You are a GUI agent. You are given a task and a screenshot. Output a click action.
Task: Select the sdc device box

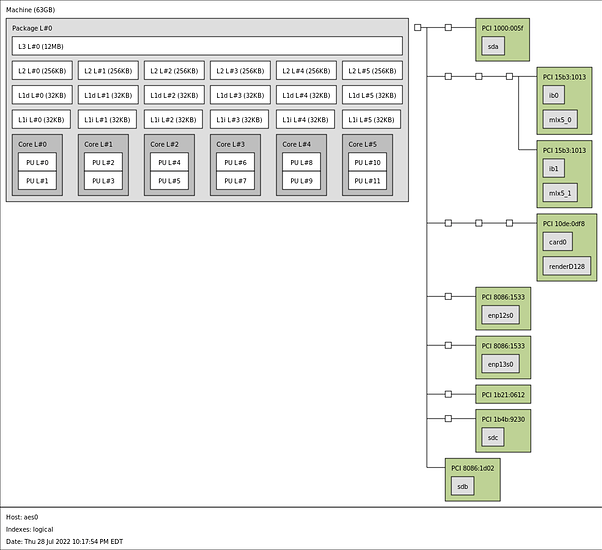tap(493, 437)
